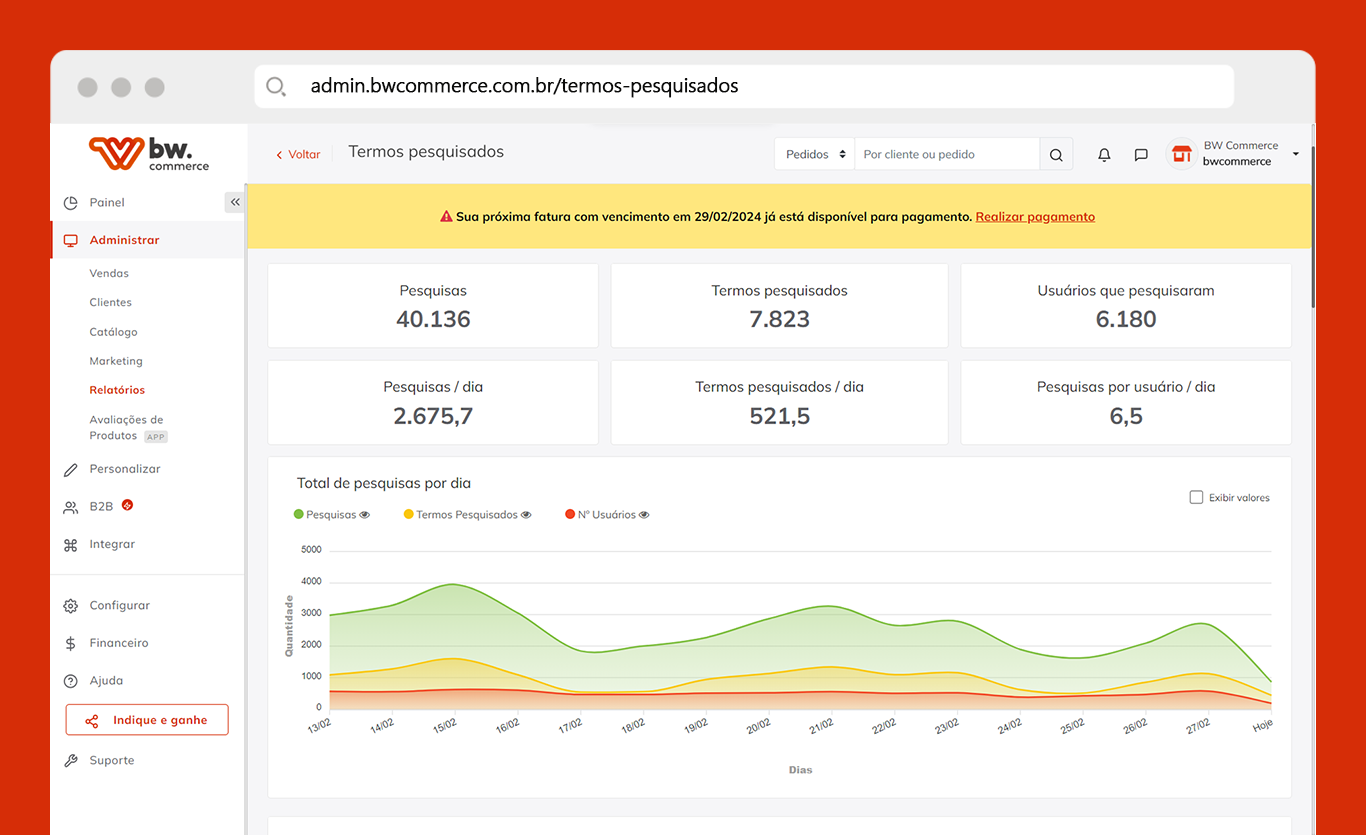
Task: Click the Painel pie chart icon
Action: 70,203
